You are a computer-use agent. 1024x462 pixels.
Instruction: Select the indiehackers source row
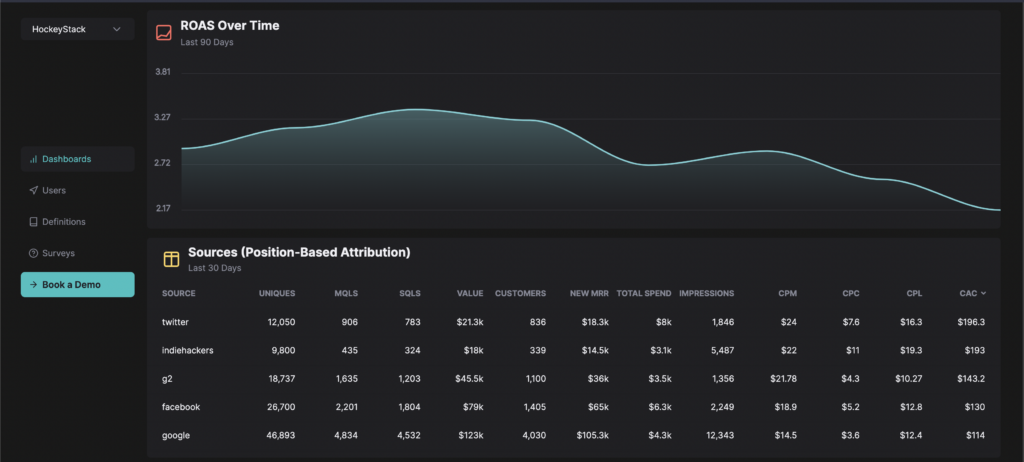pyautogui.click(x=573, y=350)
